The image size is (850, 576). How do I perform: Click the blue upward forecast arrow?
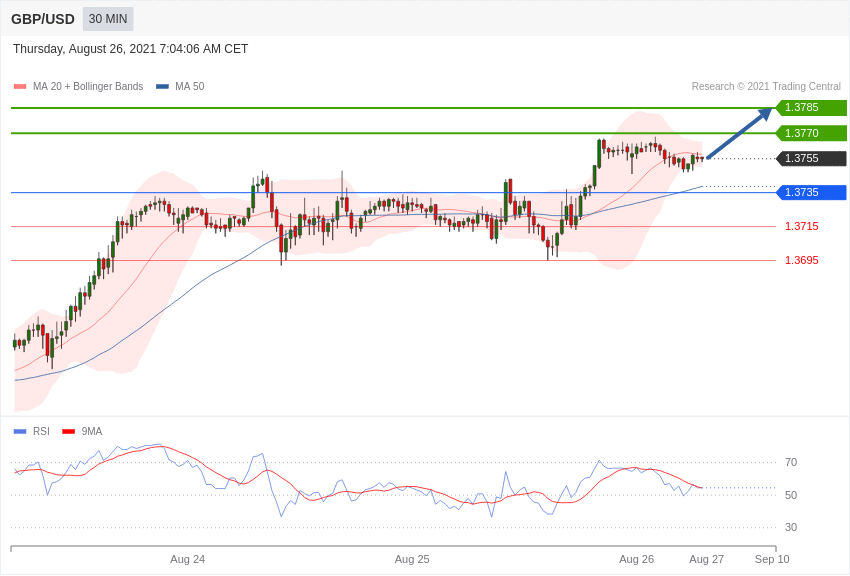[739, 133]
